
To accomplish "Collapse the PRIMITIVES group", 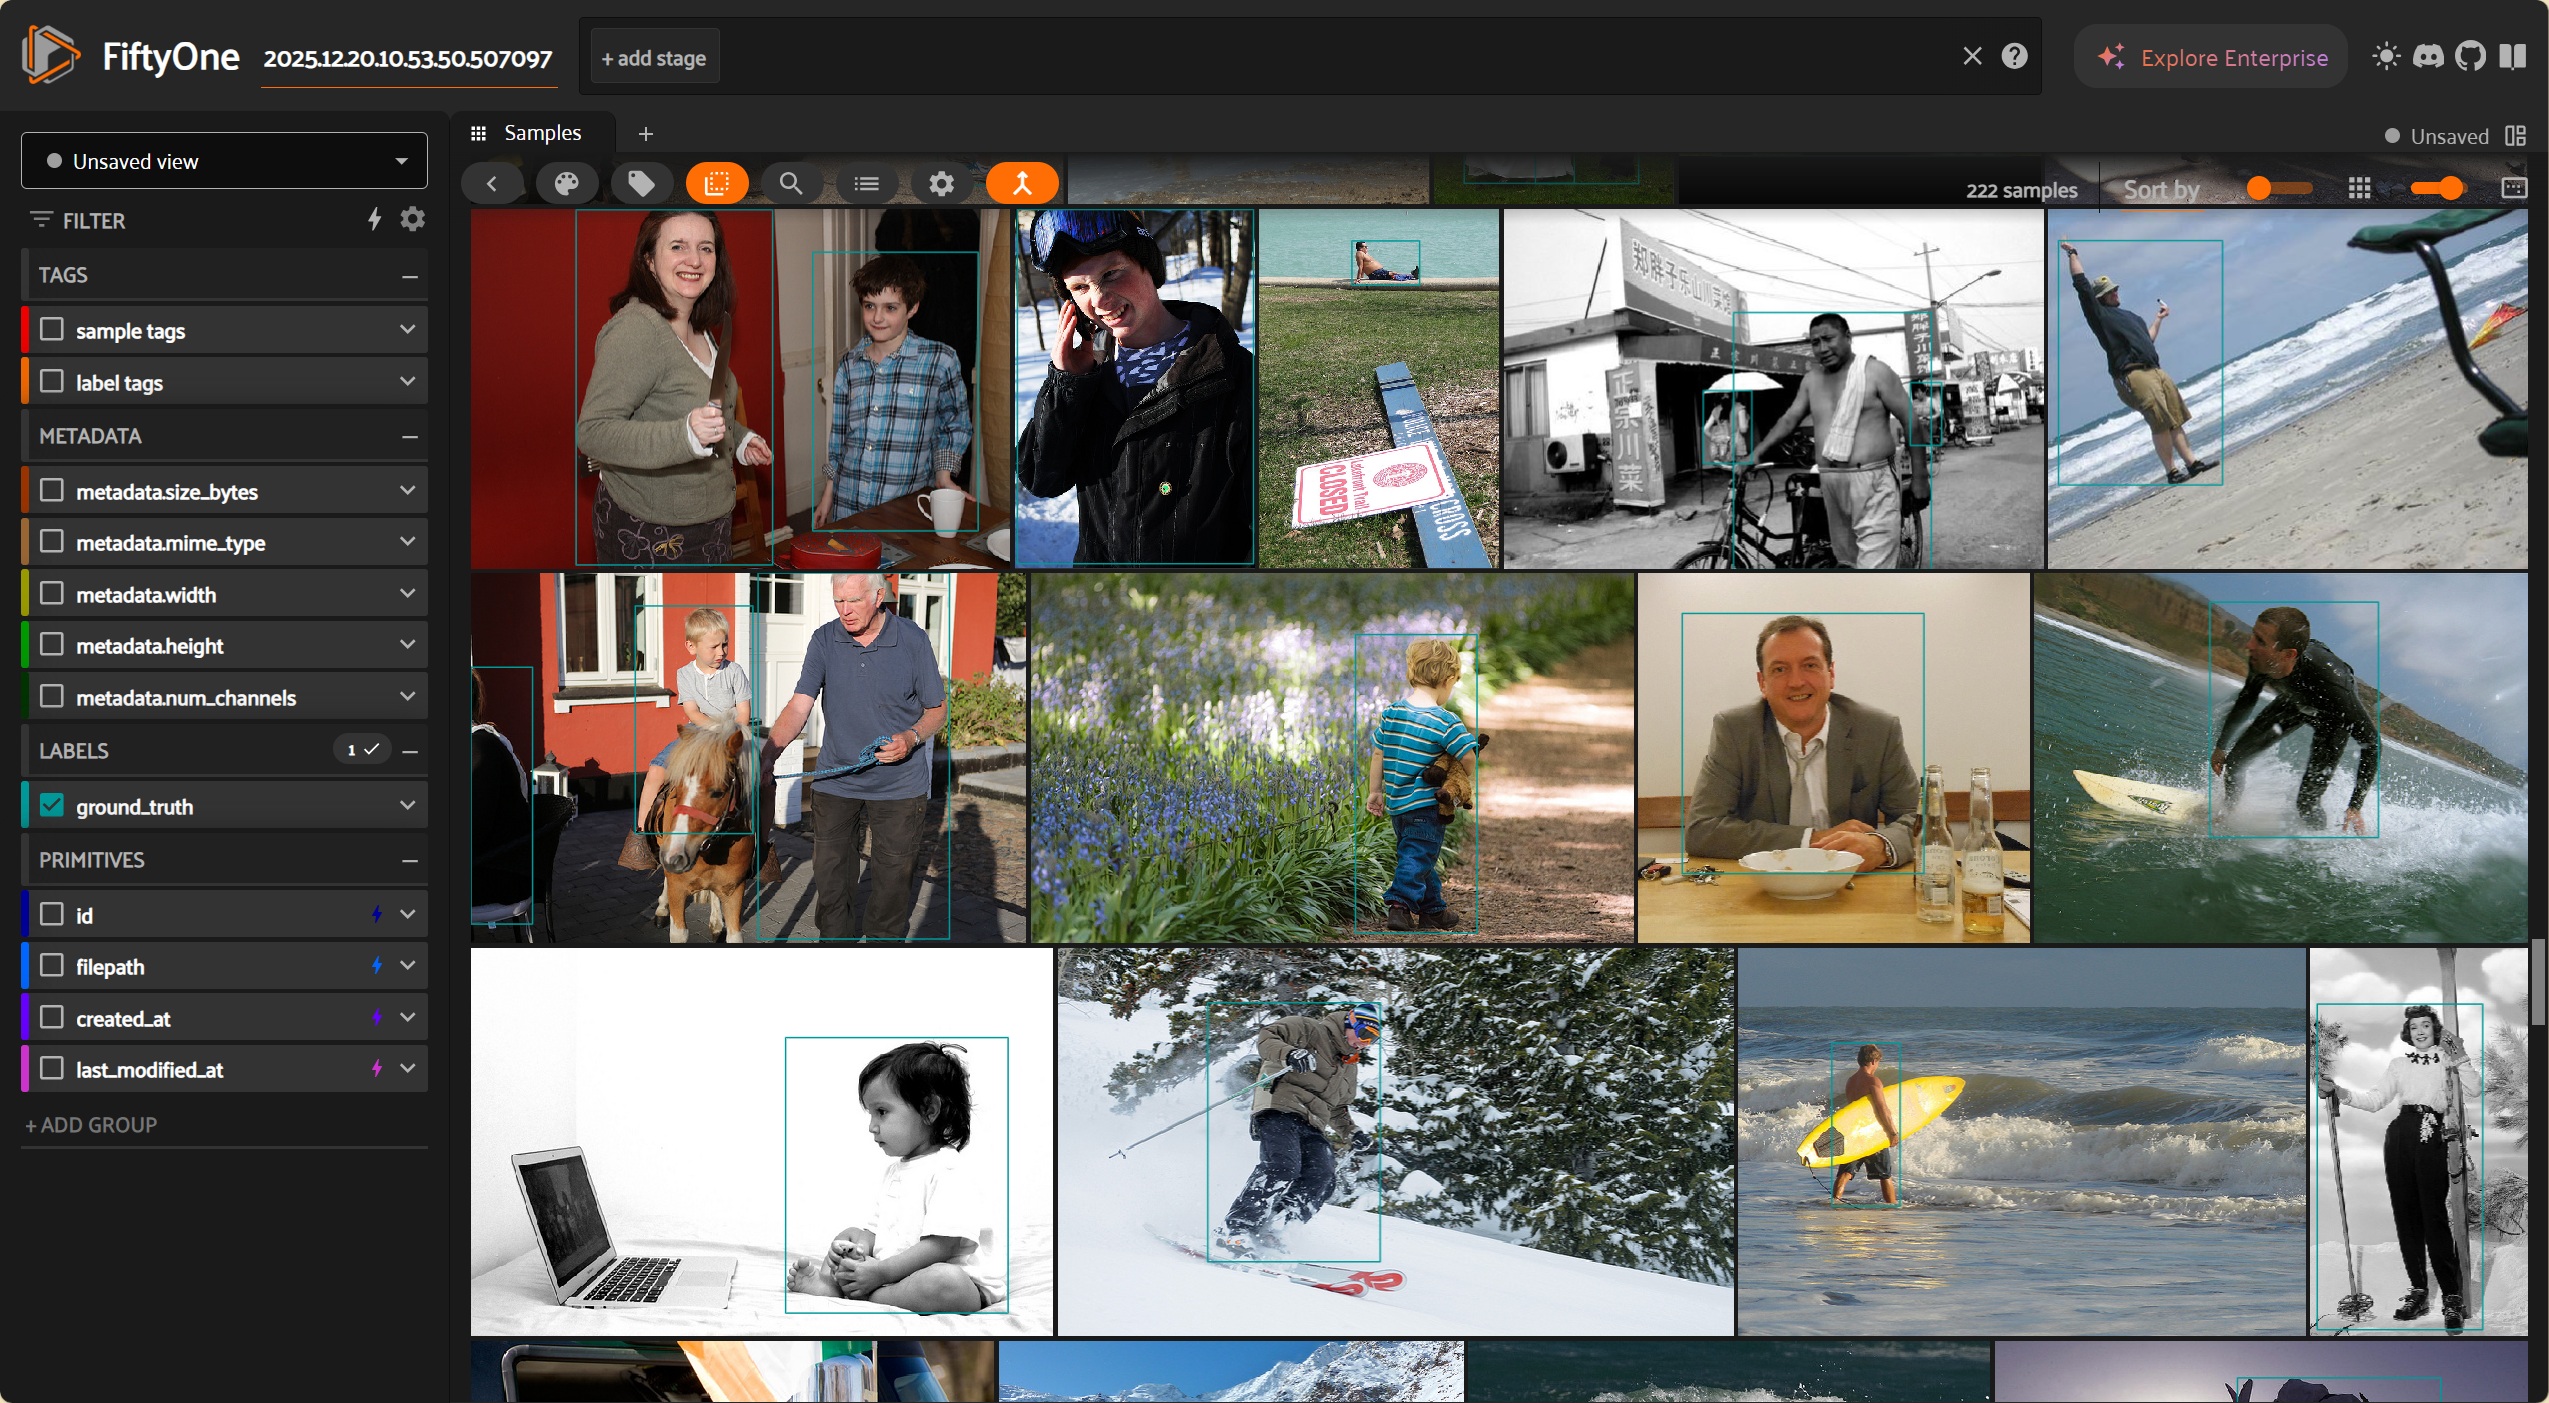I will [409, 860].
